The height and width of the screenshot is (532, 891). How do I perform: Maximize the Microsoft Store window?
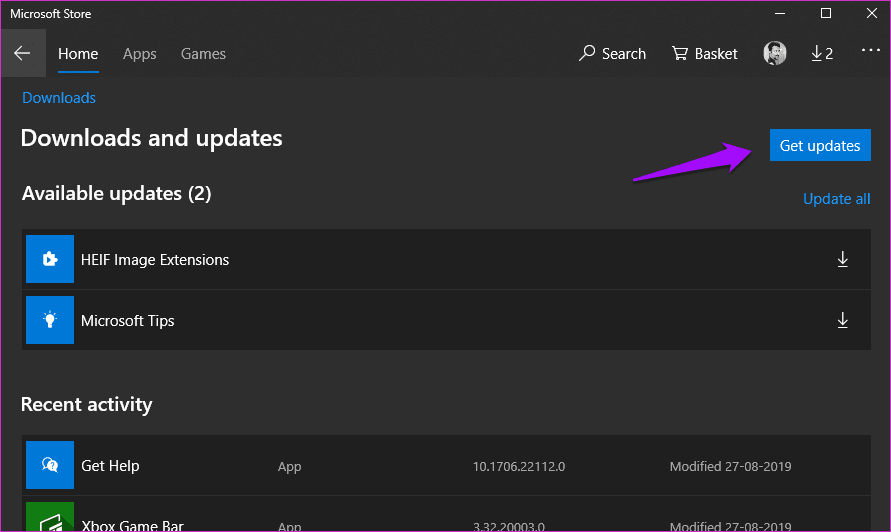[x=826, y=13]
